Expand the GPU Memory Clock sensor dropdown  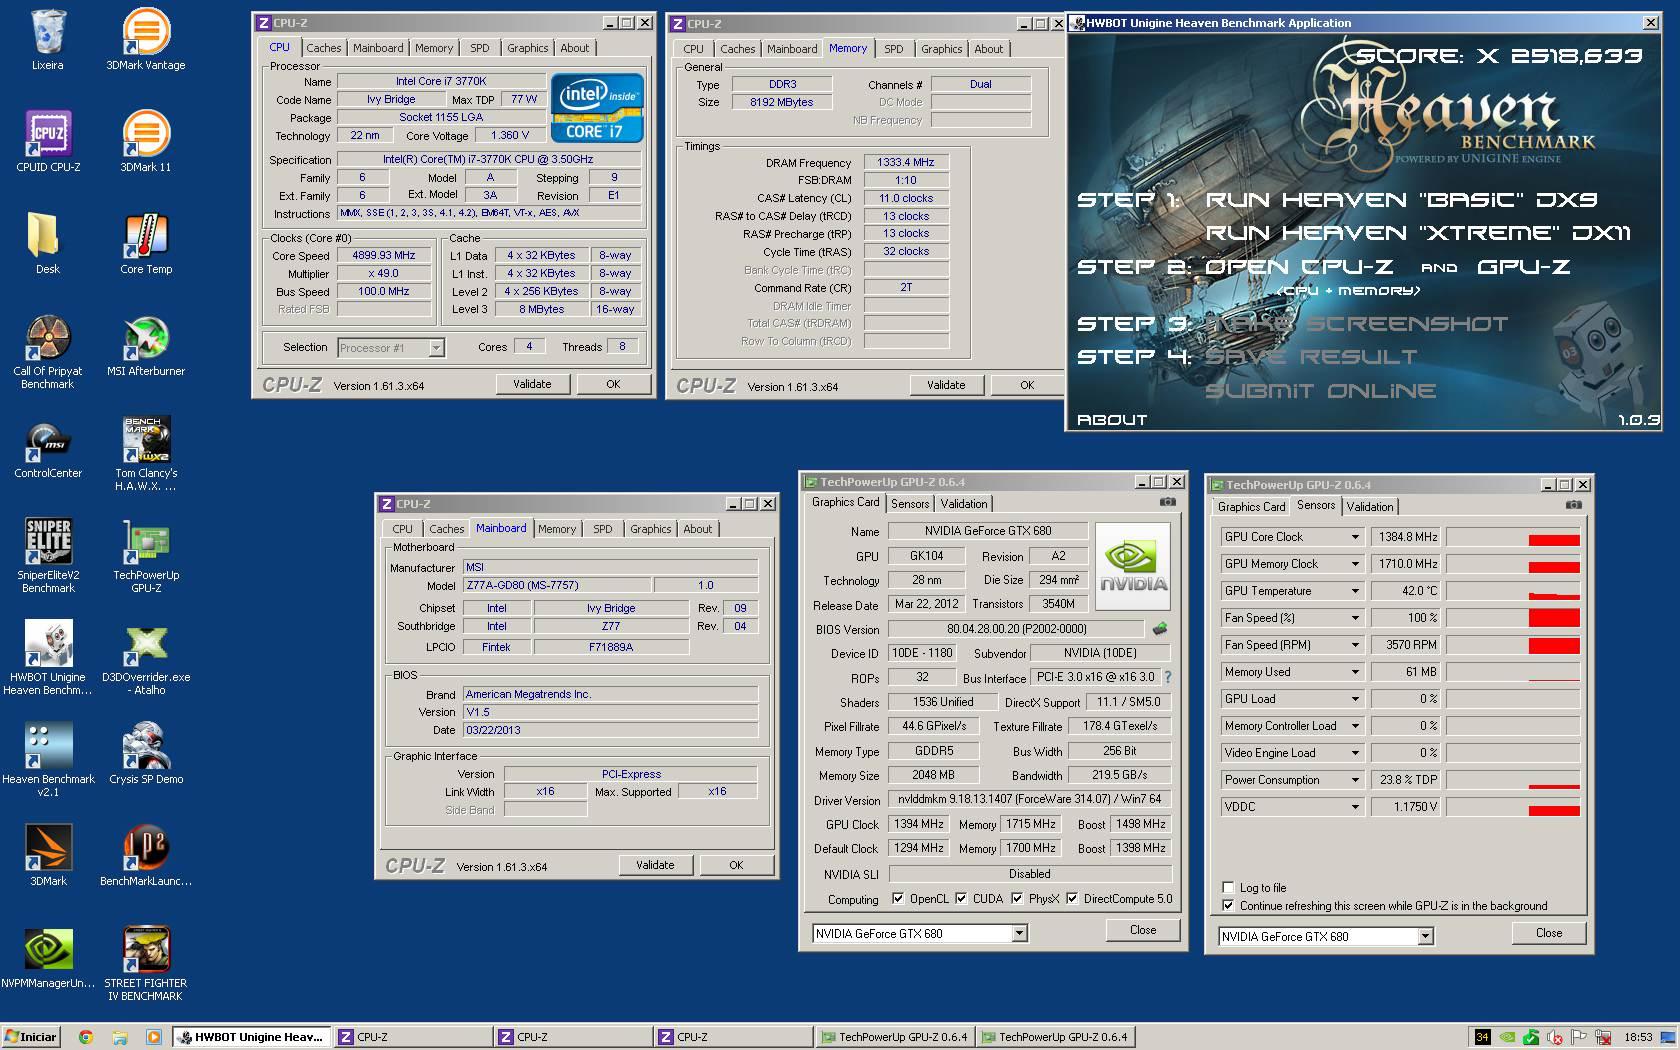click(x=1355, y=564)
